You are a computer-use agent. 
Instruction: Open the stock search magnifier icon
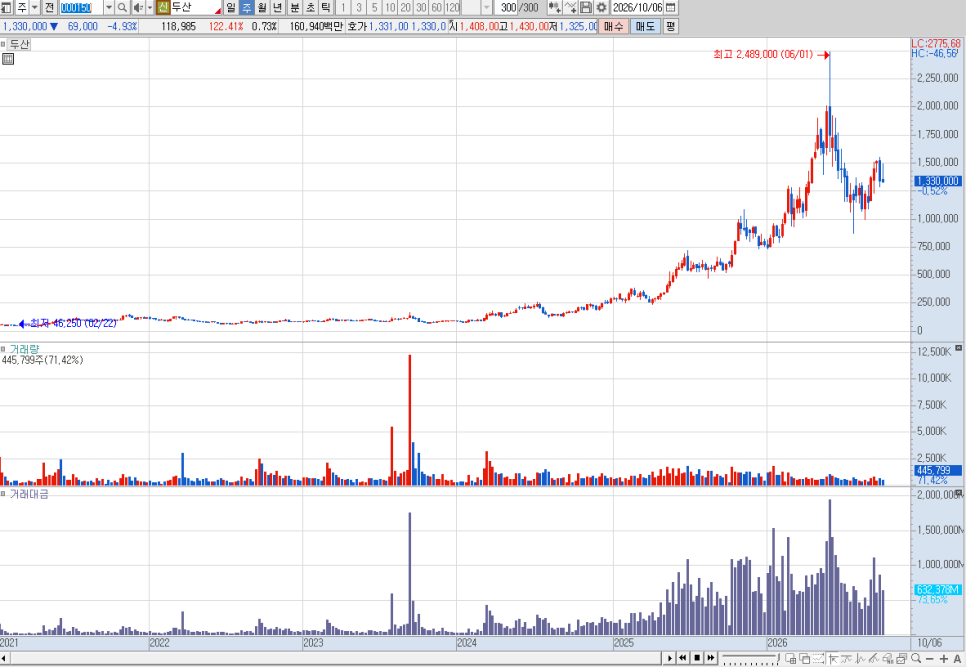(x=122, y=7)
